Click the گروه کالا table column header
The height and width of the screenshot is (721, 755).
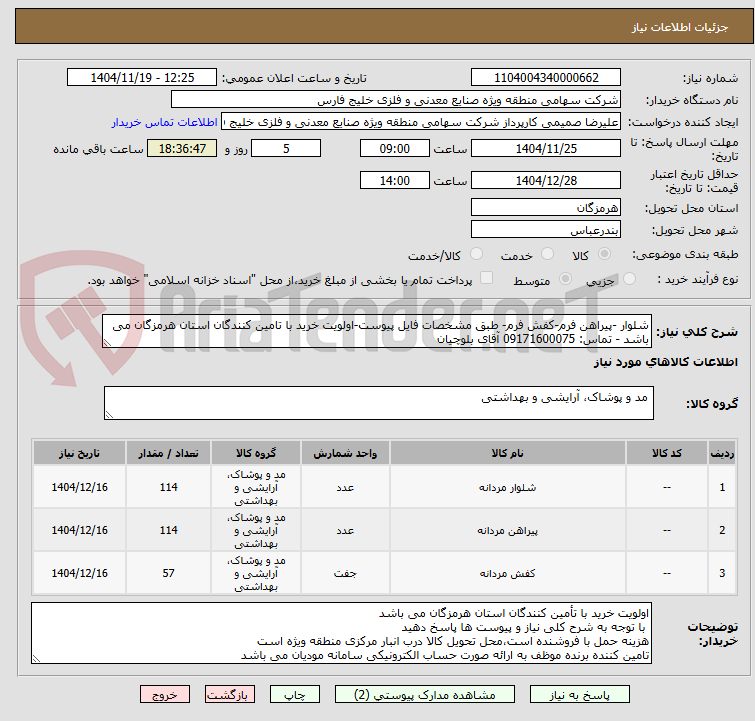pyautogui.click(x=256, y=453)
